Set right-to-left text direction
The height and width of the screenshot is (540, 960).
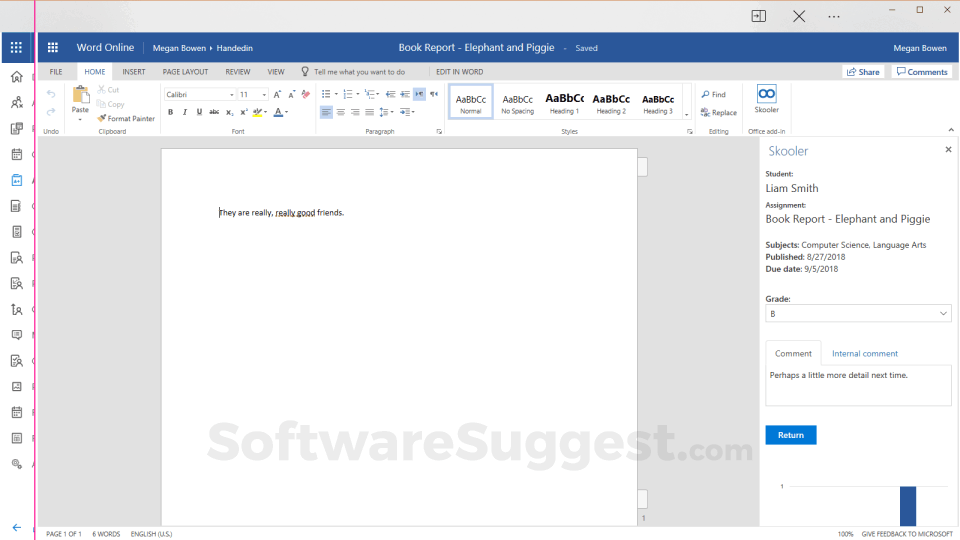433,94
